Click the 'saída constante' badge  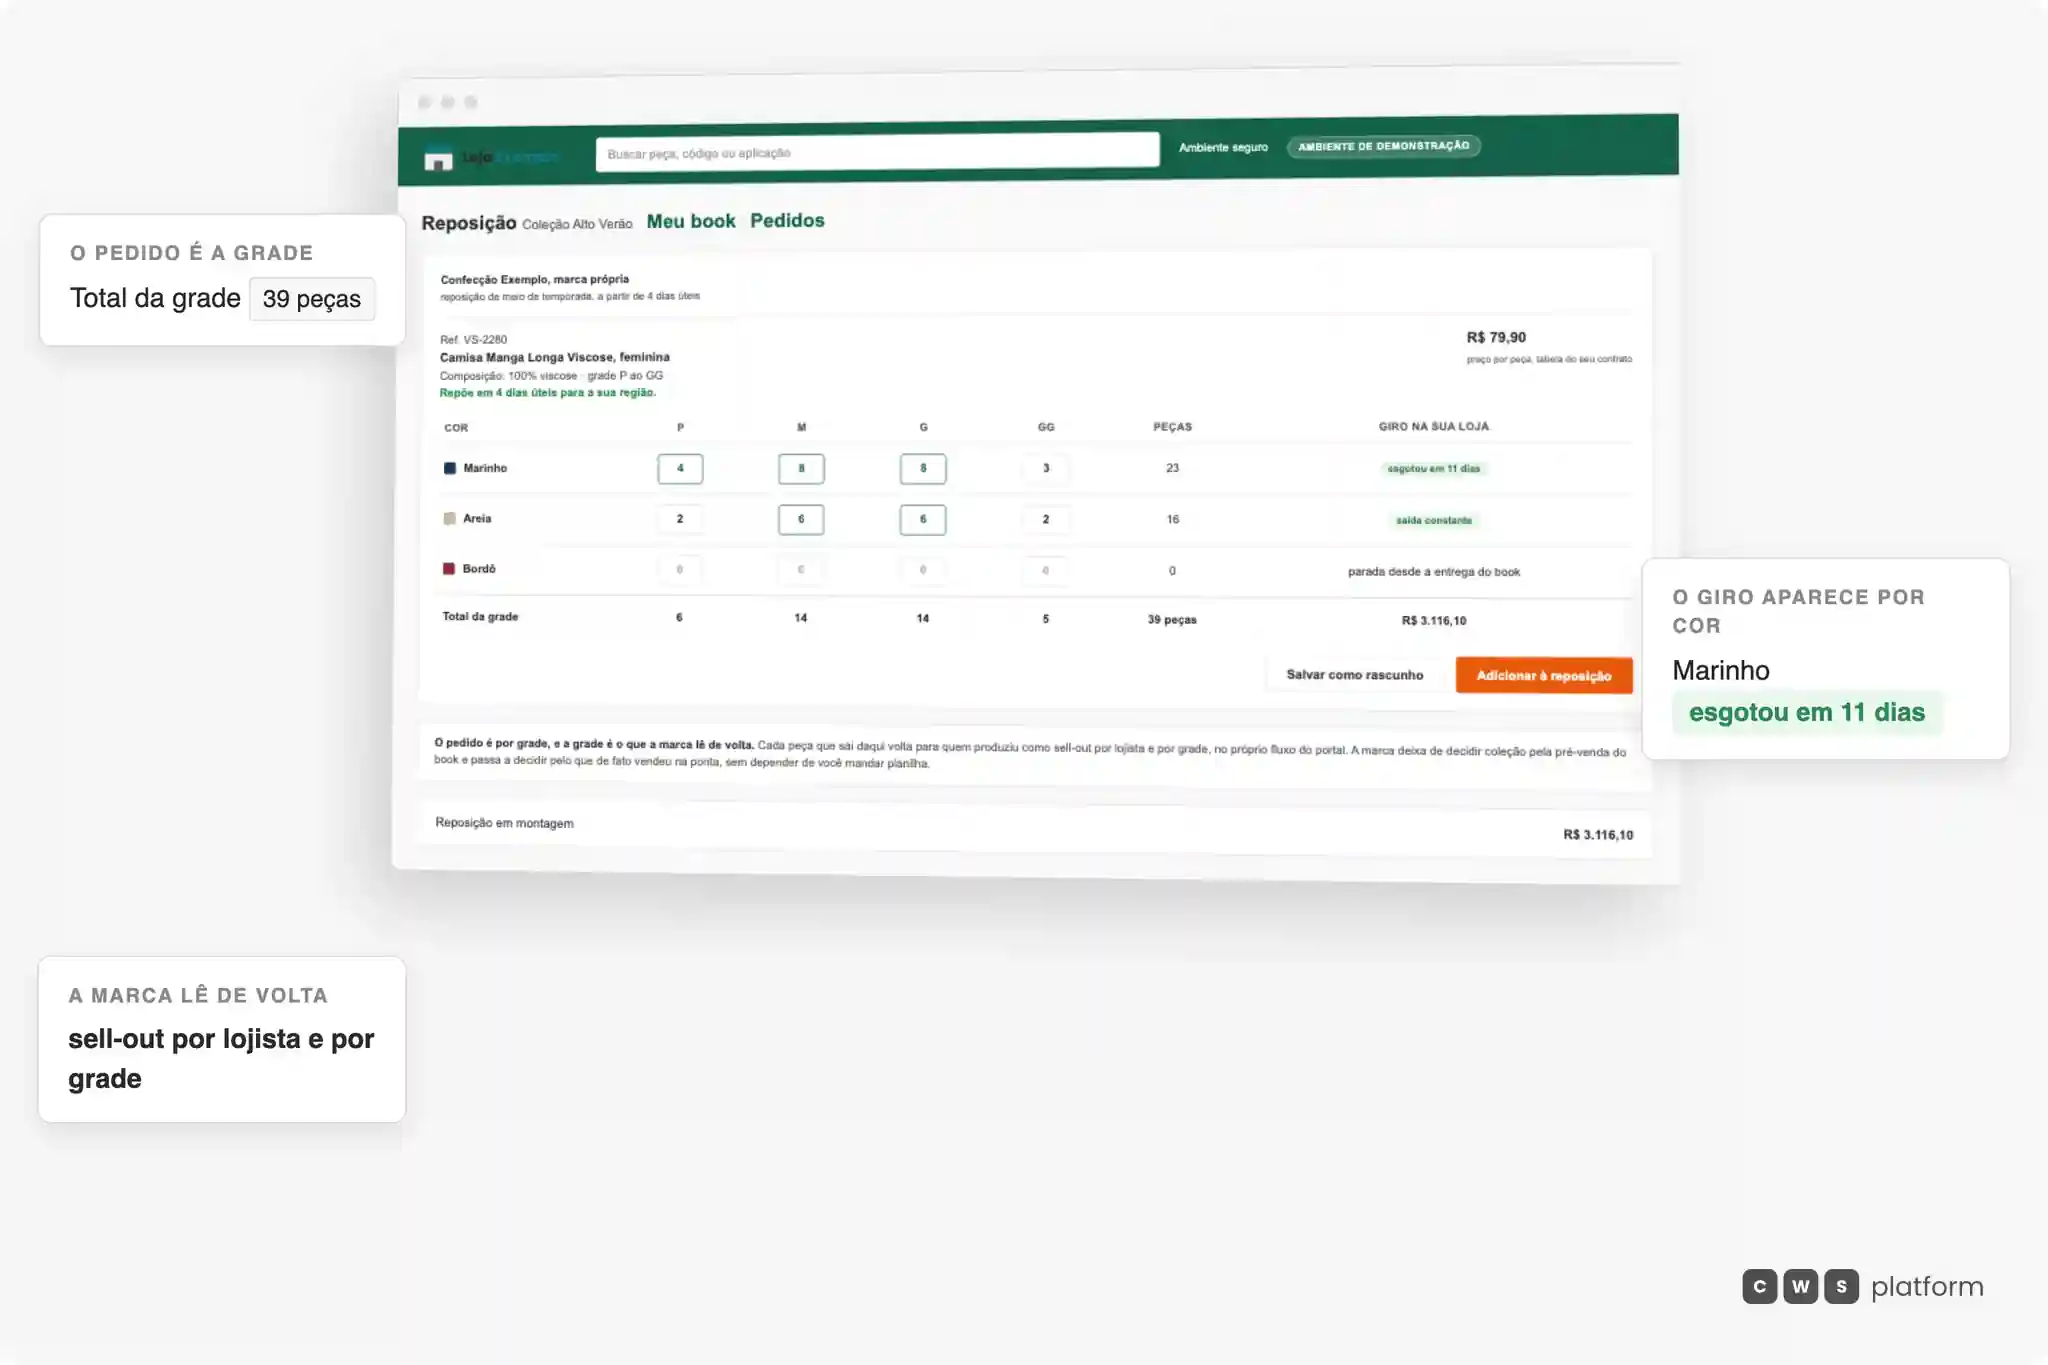click(1434, 520)
